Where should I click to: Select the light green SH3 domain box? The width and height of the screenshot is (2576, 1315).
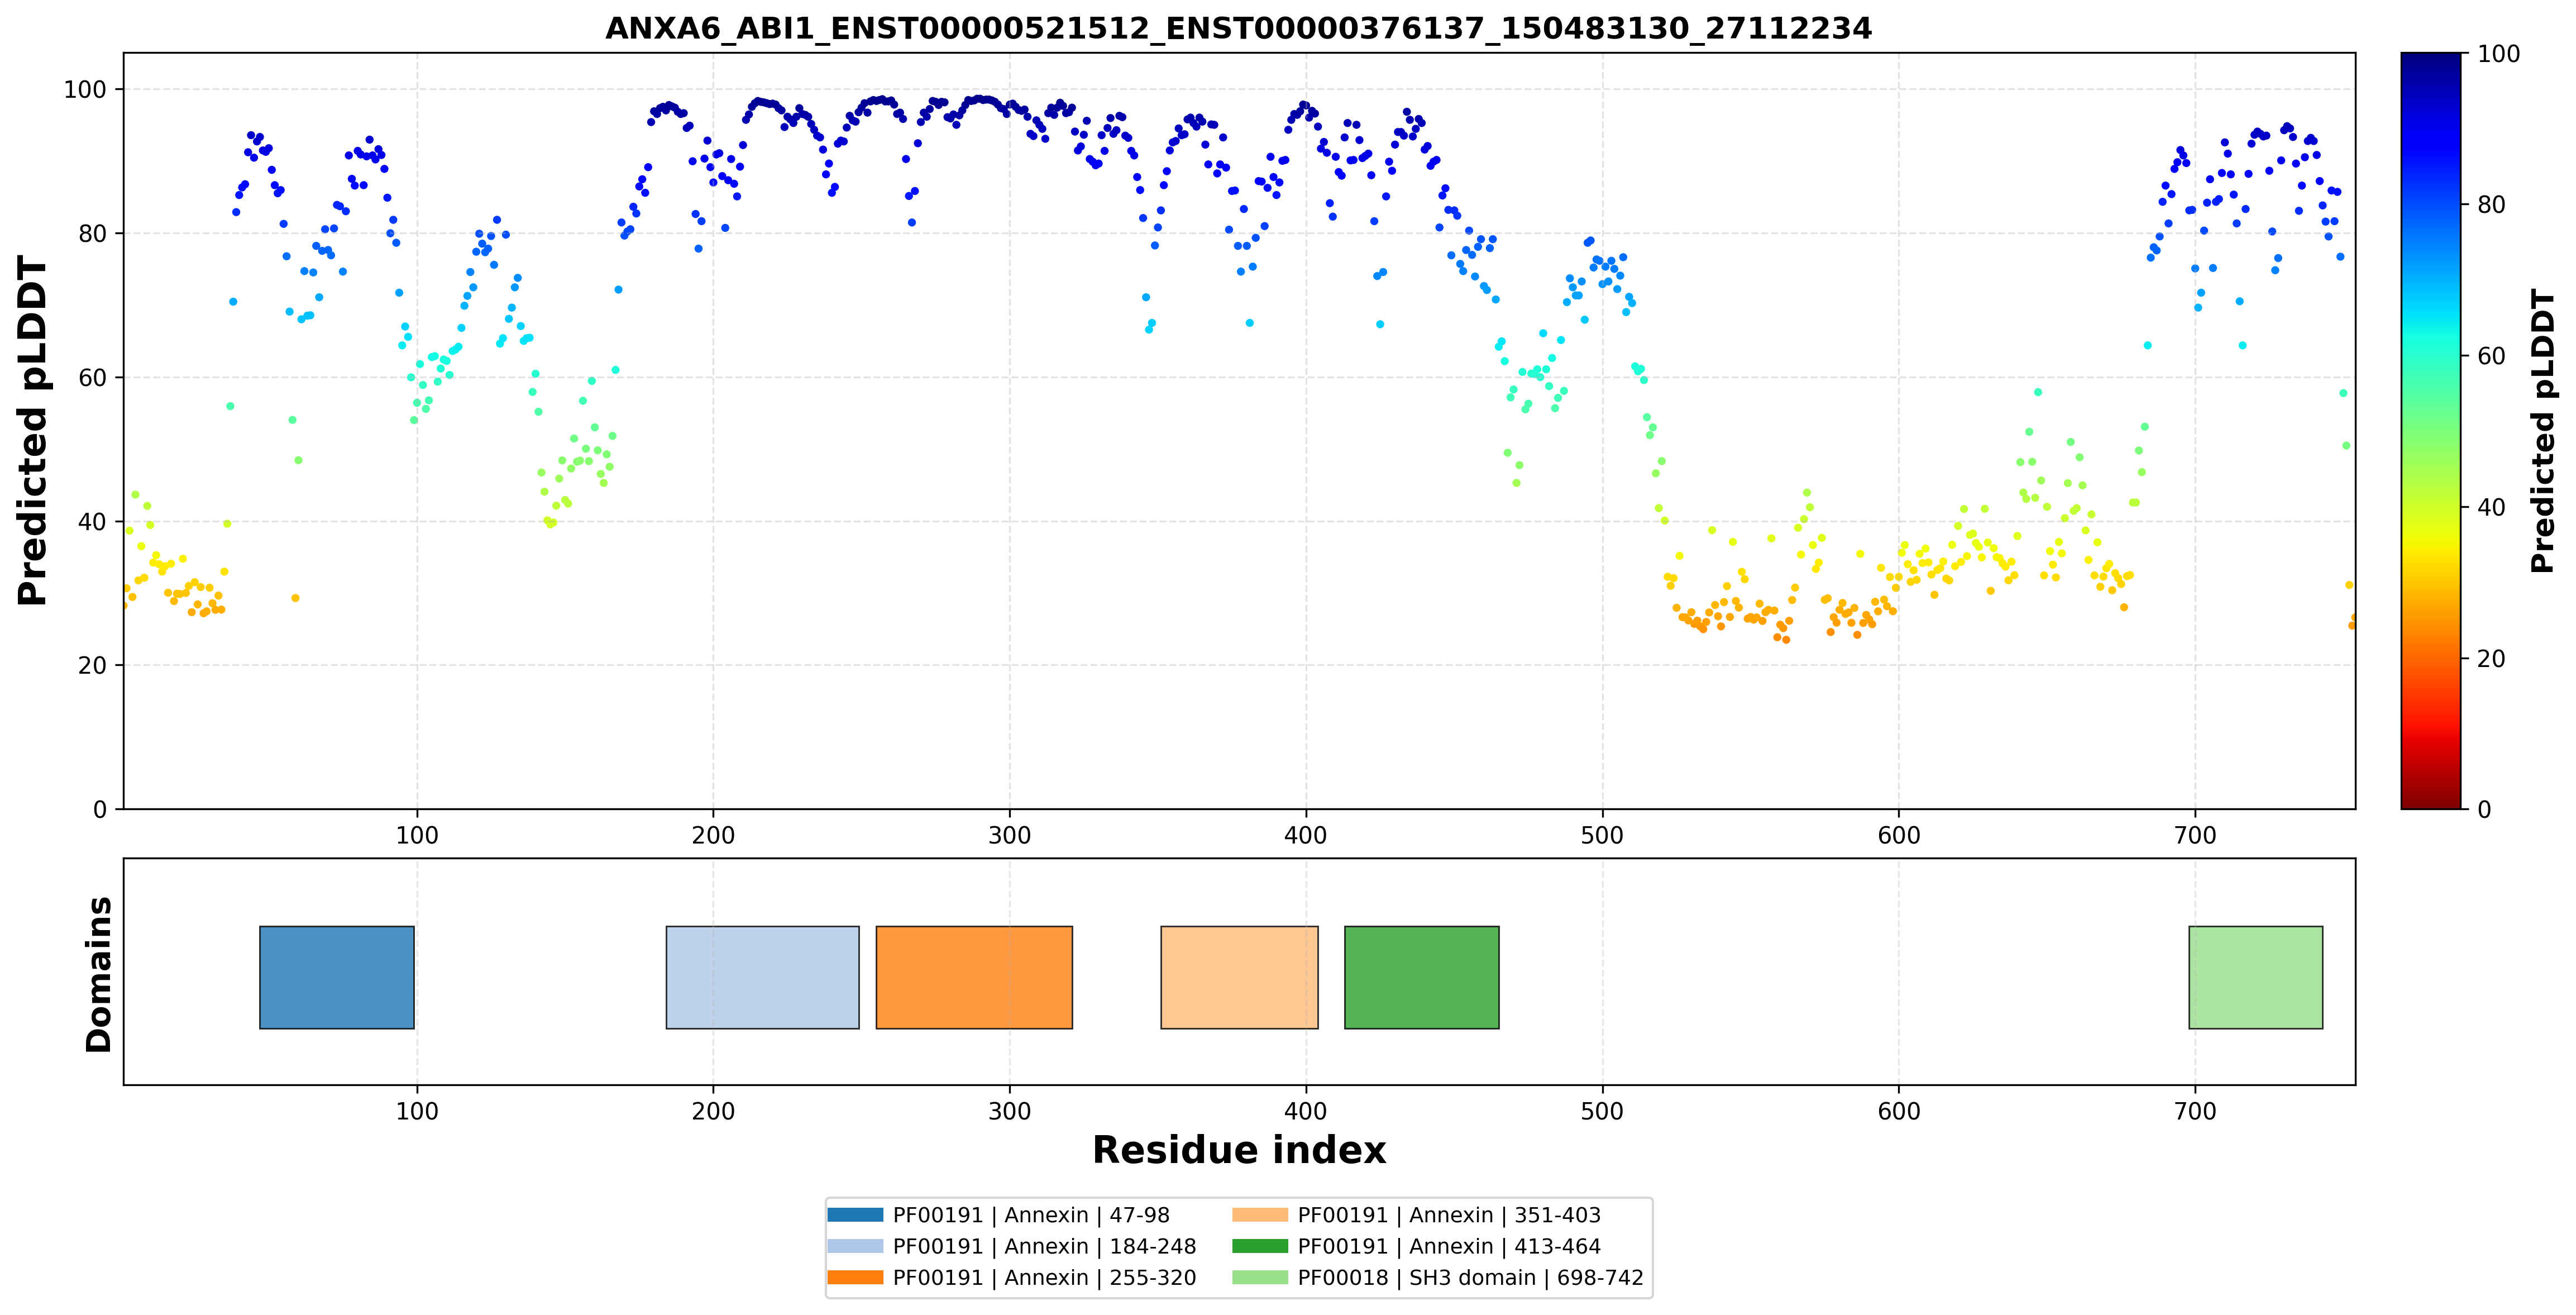pos(2256,977)
